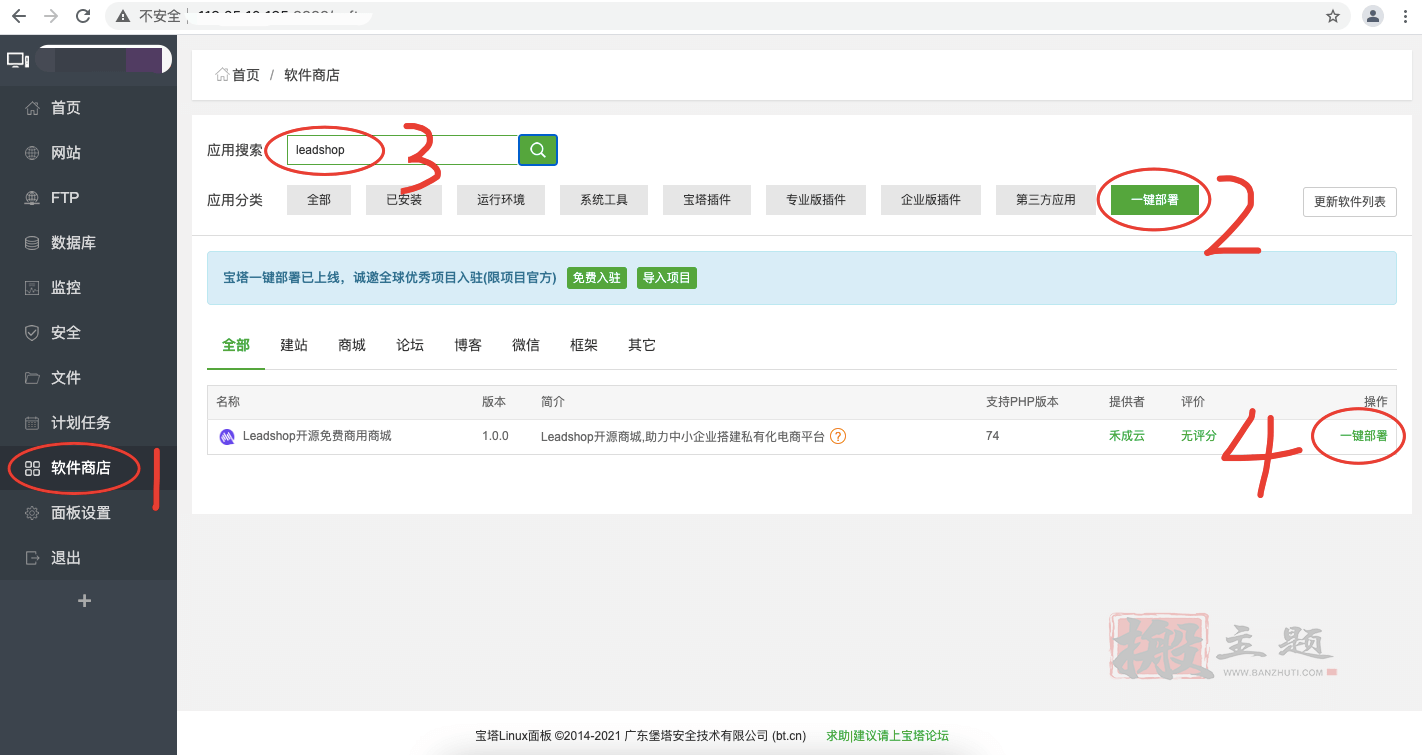
Task: Go to FTP in sidebar
Action: (88, 198)
